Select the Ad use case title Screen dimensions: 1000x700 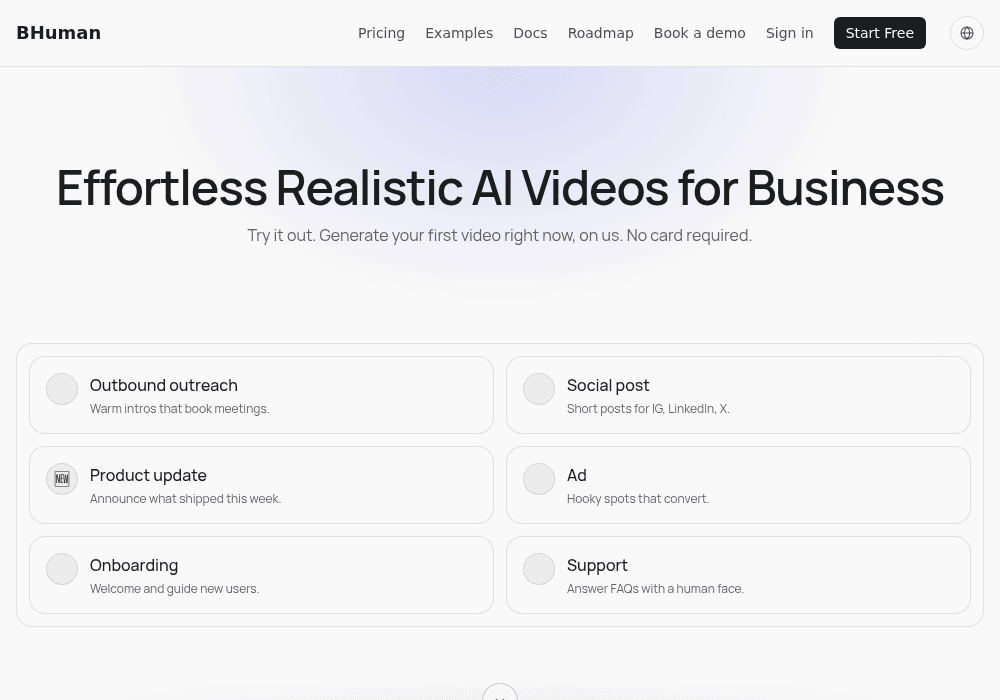[577, 476]
